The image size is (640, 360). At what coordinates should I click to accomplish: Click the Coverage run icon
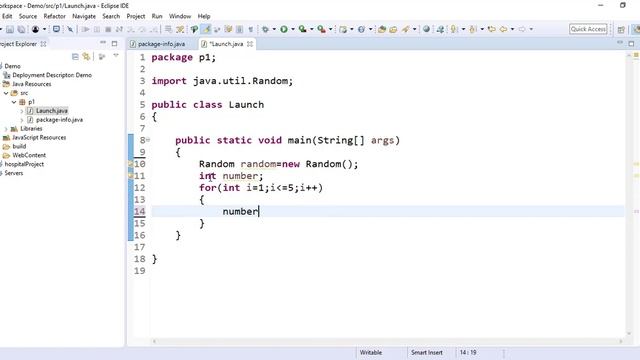click(302, 29)
